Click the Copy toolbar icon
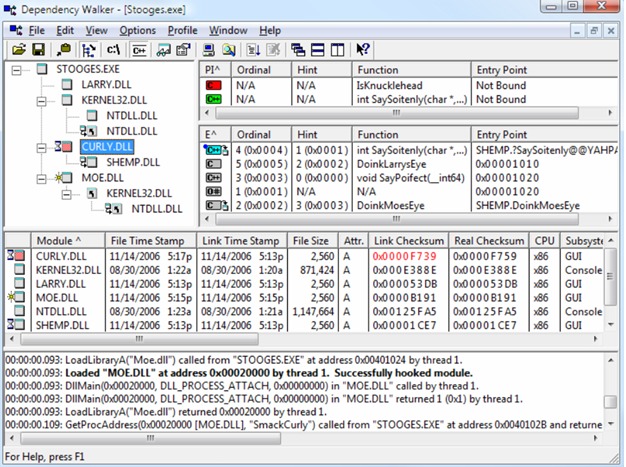This screenshot has width=626, height=467. pos(64,50)
